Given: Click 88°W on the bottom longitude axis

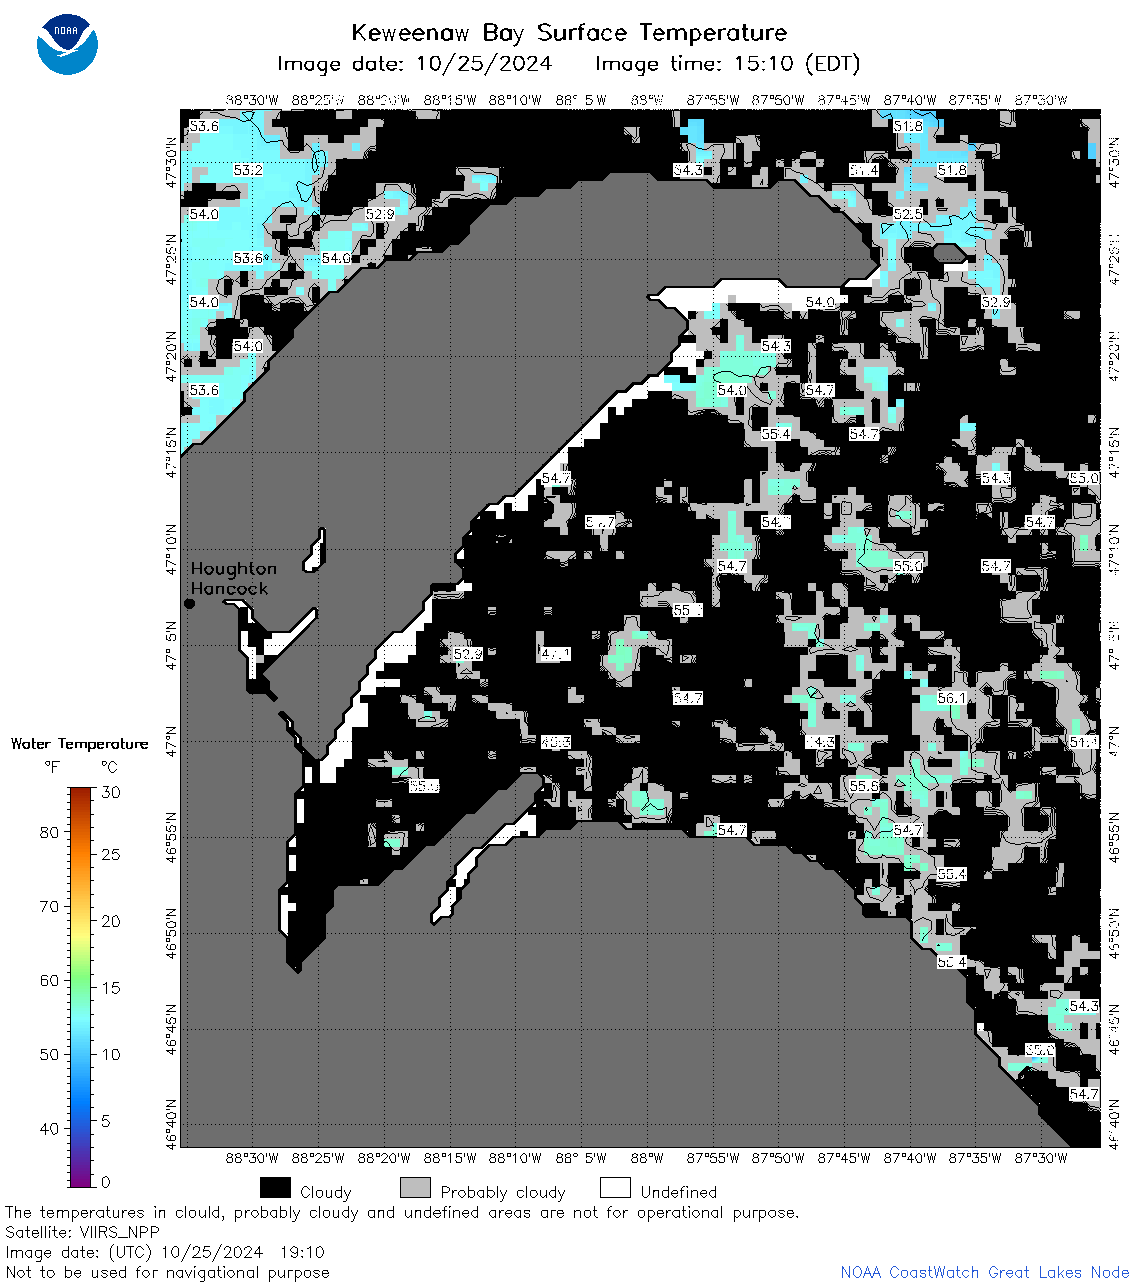Looking at the screenshot, I should 647,1158.
